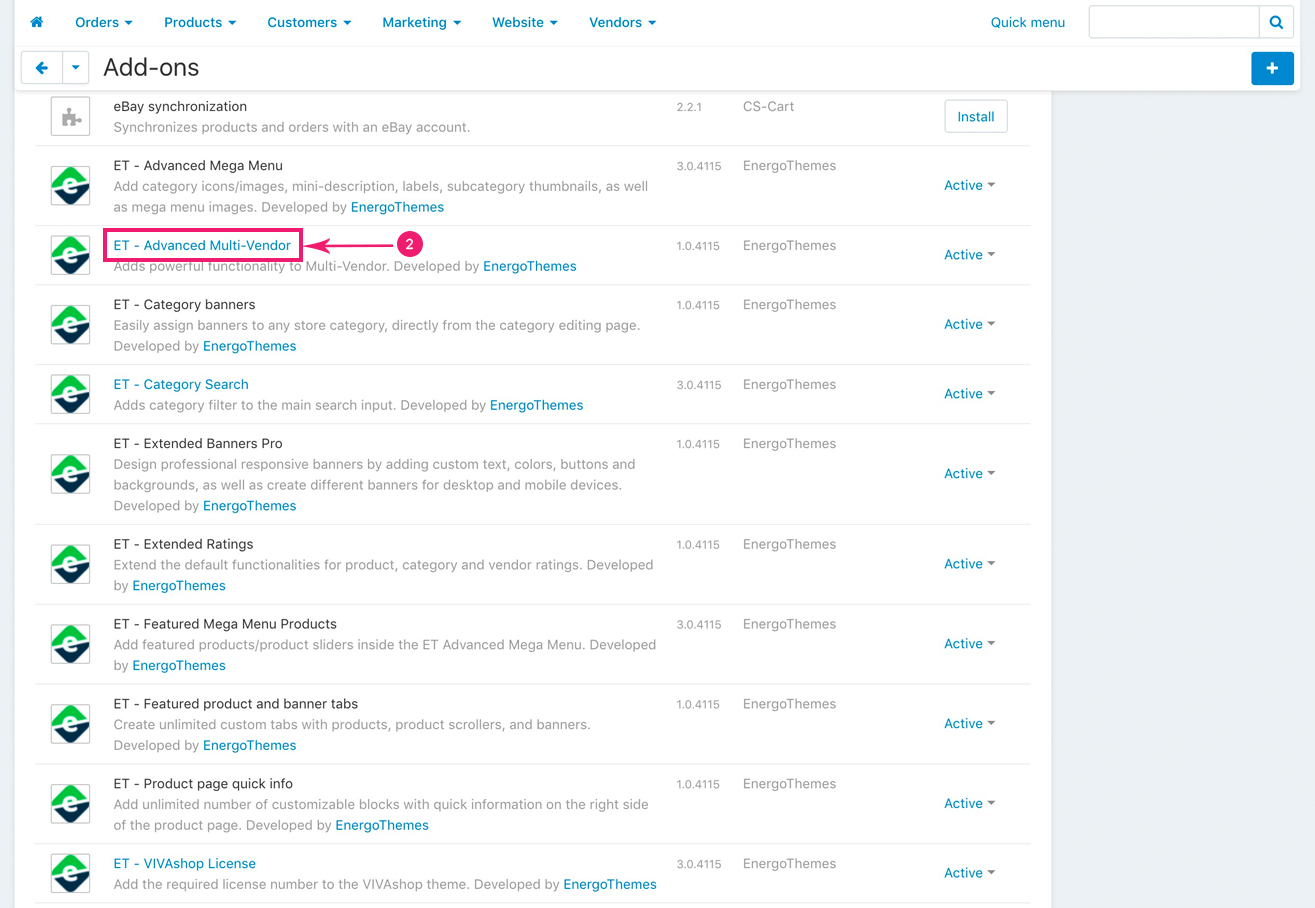Install the eBay synchronization add-on
1315x908 pixels.
tap(975, 116)
